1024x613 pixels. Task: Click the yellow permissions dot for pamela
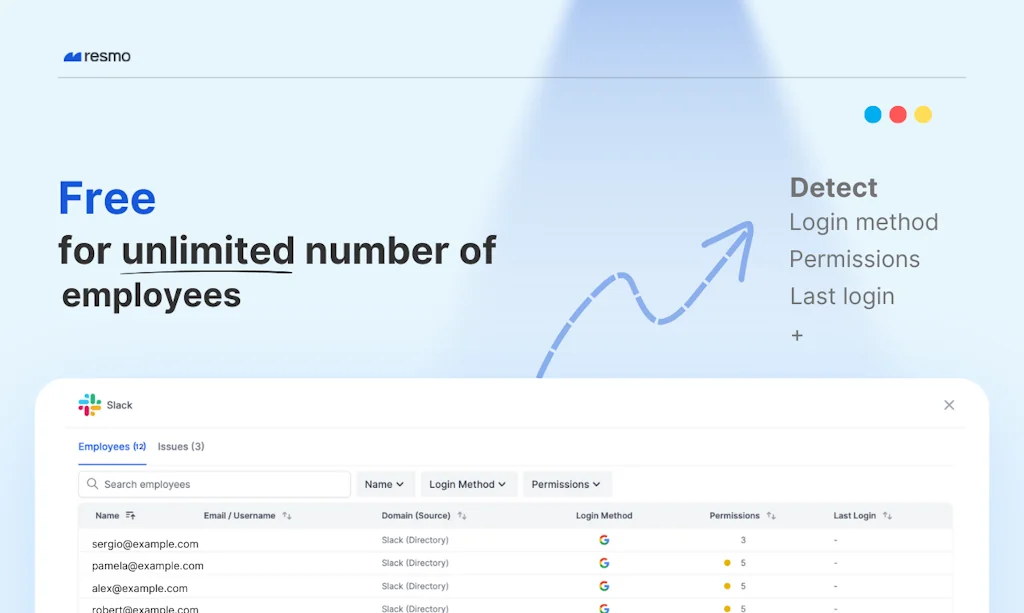click(727, 563)
